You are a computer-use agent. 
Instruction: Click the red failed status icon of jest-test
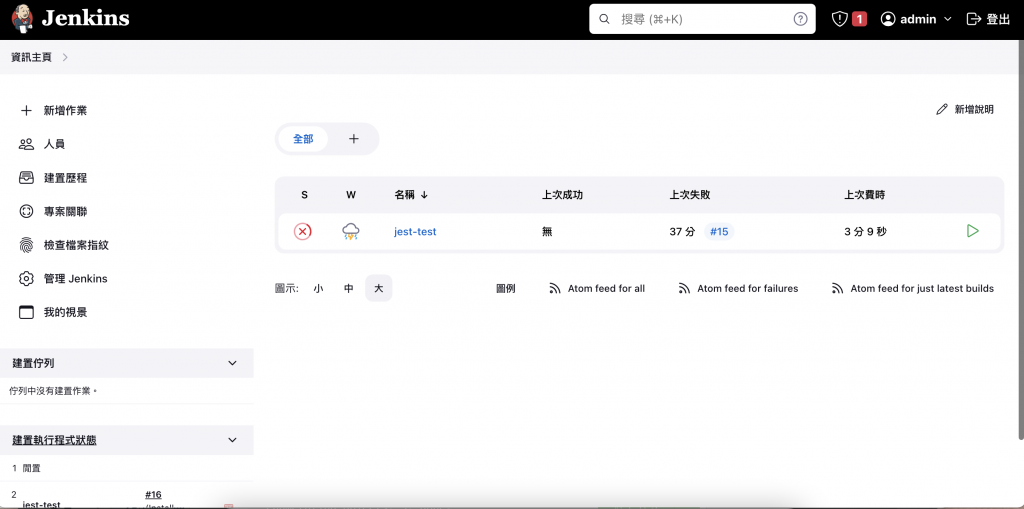tap(302, 231)
